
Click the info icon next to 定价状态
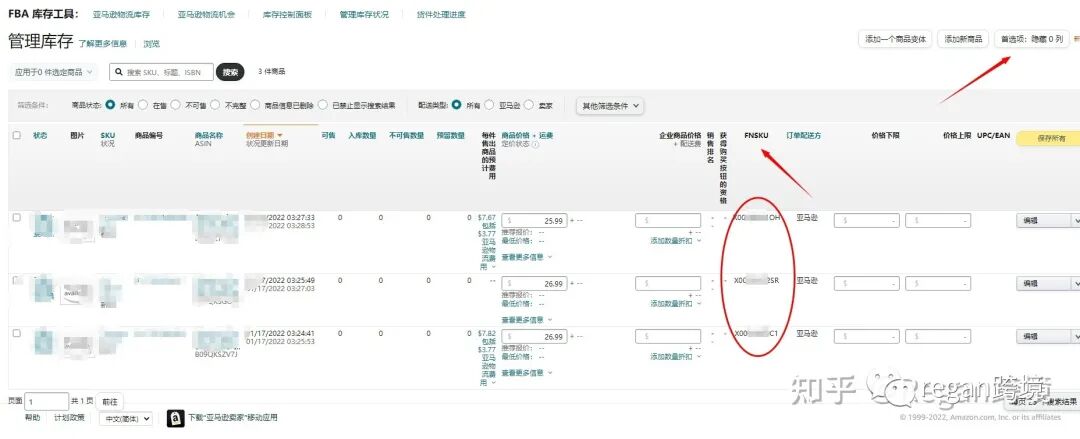(x=536, y=144)
